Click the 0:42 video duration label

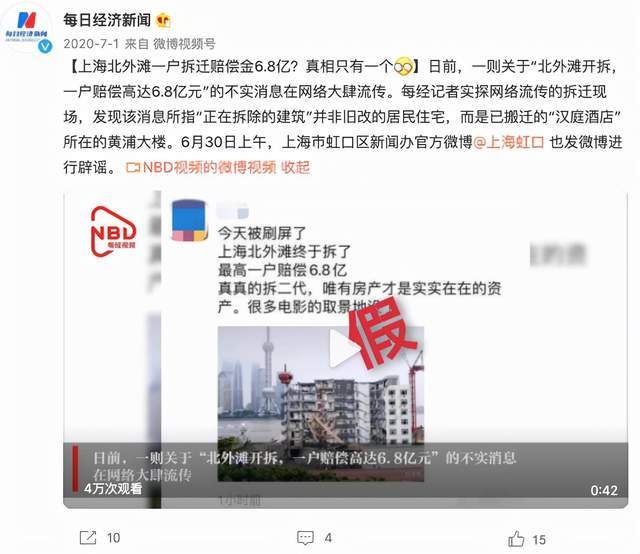(604, 490)
